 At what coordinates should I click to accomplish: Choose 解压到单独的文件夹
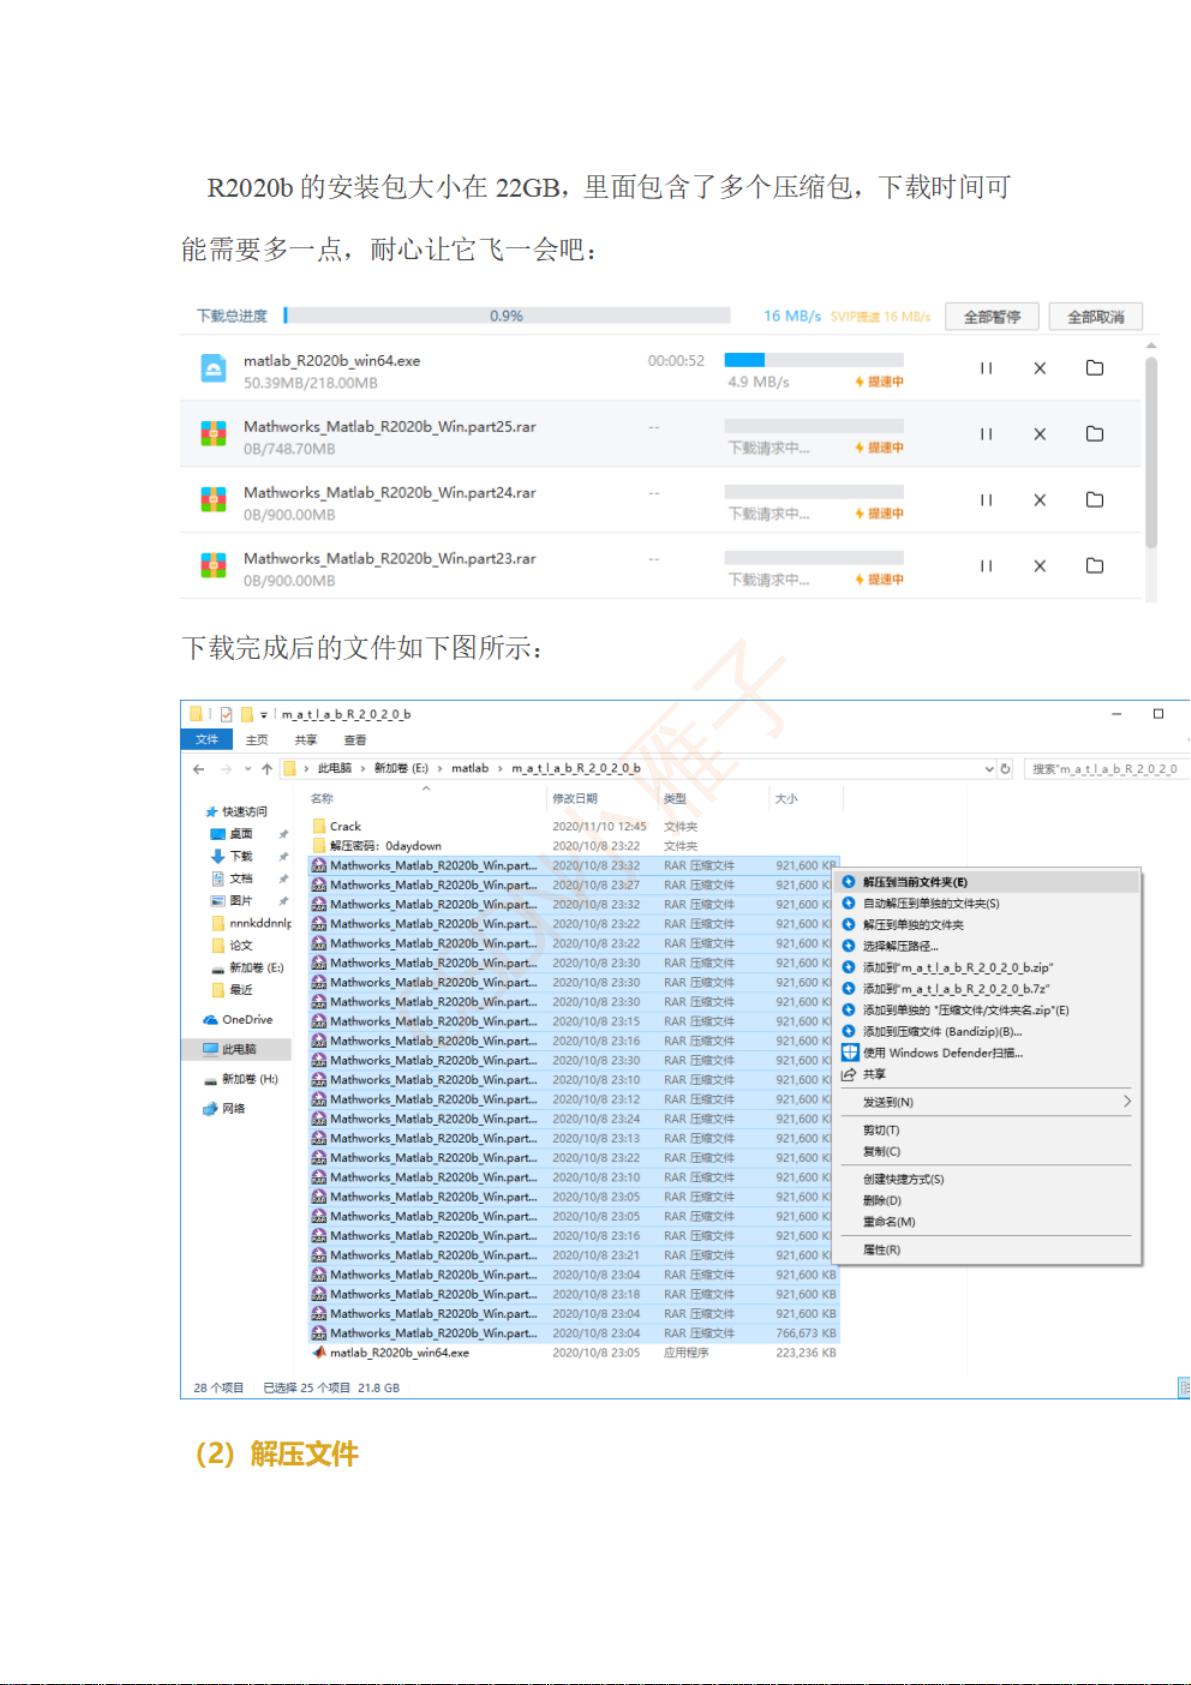click(x=988, y=925)
